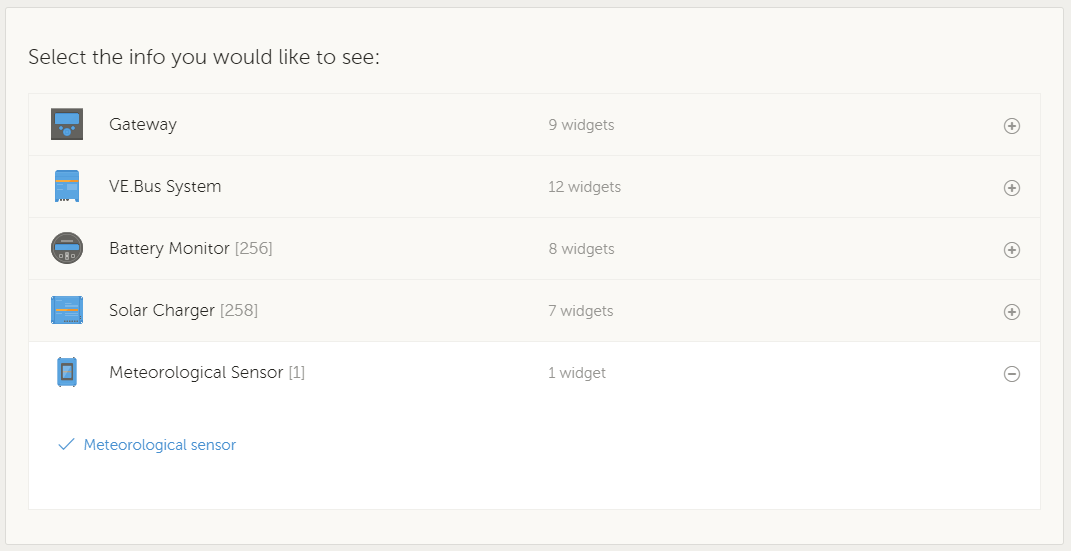Screen dimensions: 1071x551
Task: Expand the VE.Bus System widgets
Action: [x=1011, y=188]
